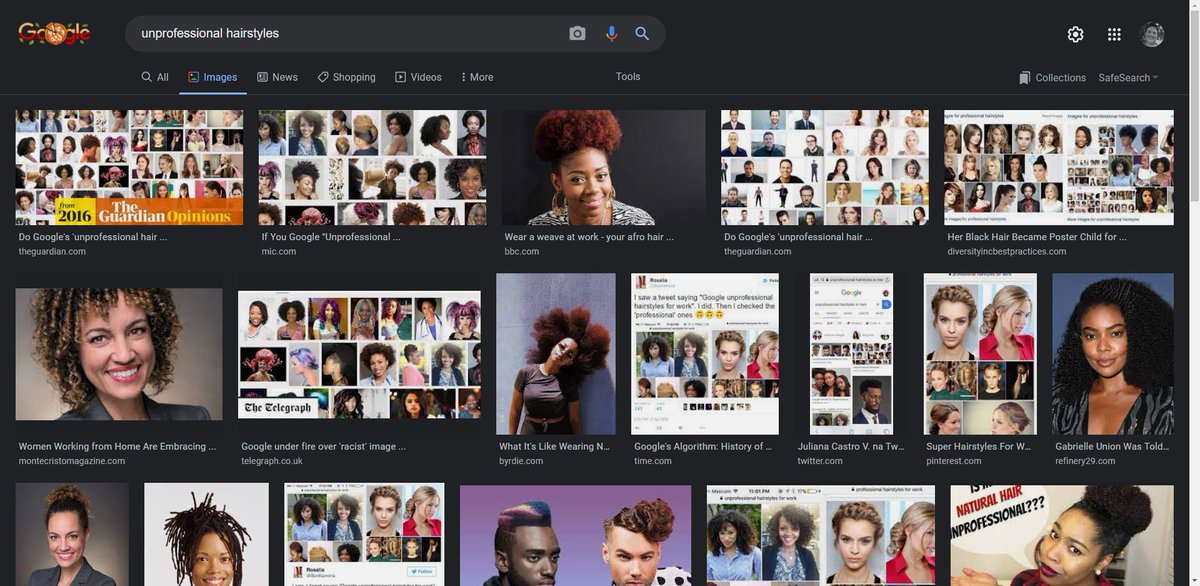Image resolution: width=1200 pixels, height=586 pixels.
Task: Switch to the Videos tab
Action: 418,77
